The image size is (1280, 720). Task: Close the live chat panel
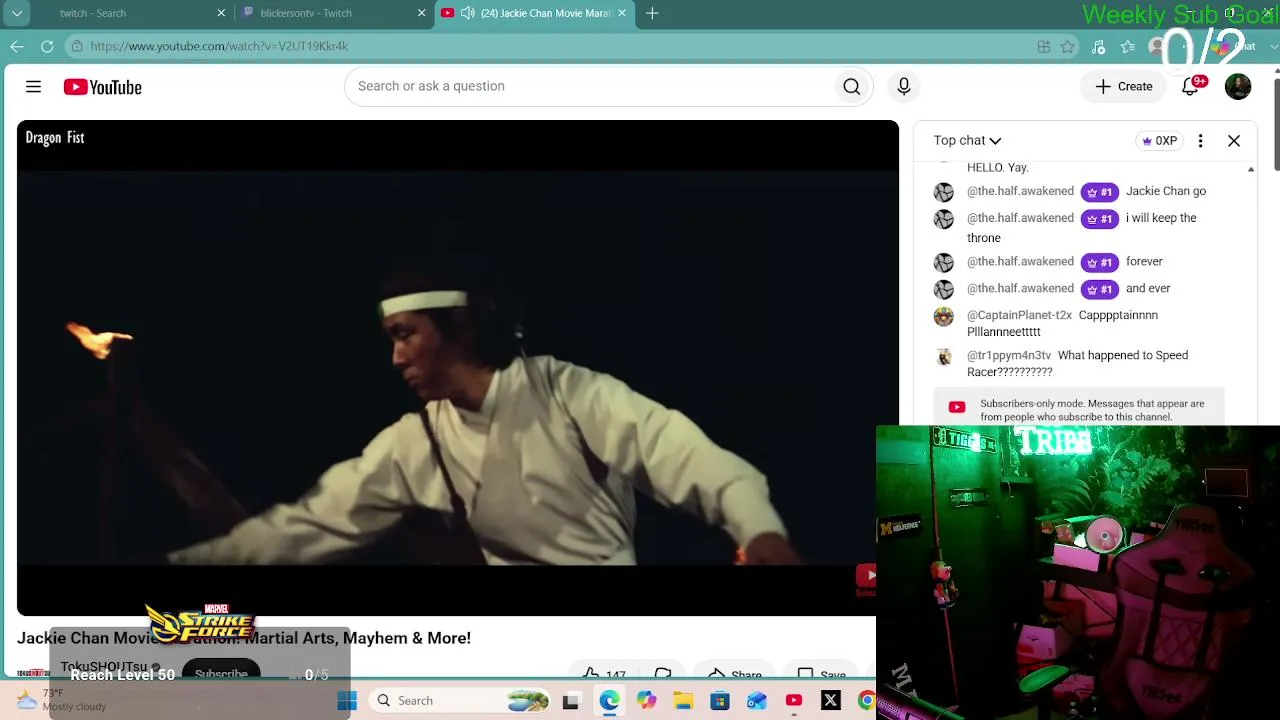click(x=1234, y=141)
